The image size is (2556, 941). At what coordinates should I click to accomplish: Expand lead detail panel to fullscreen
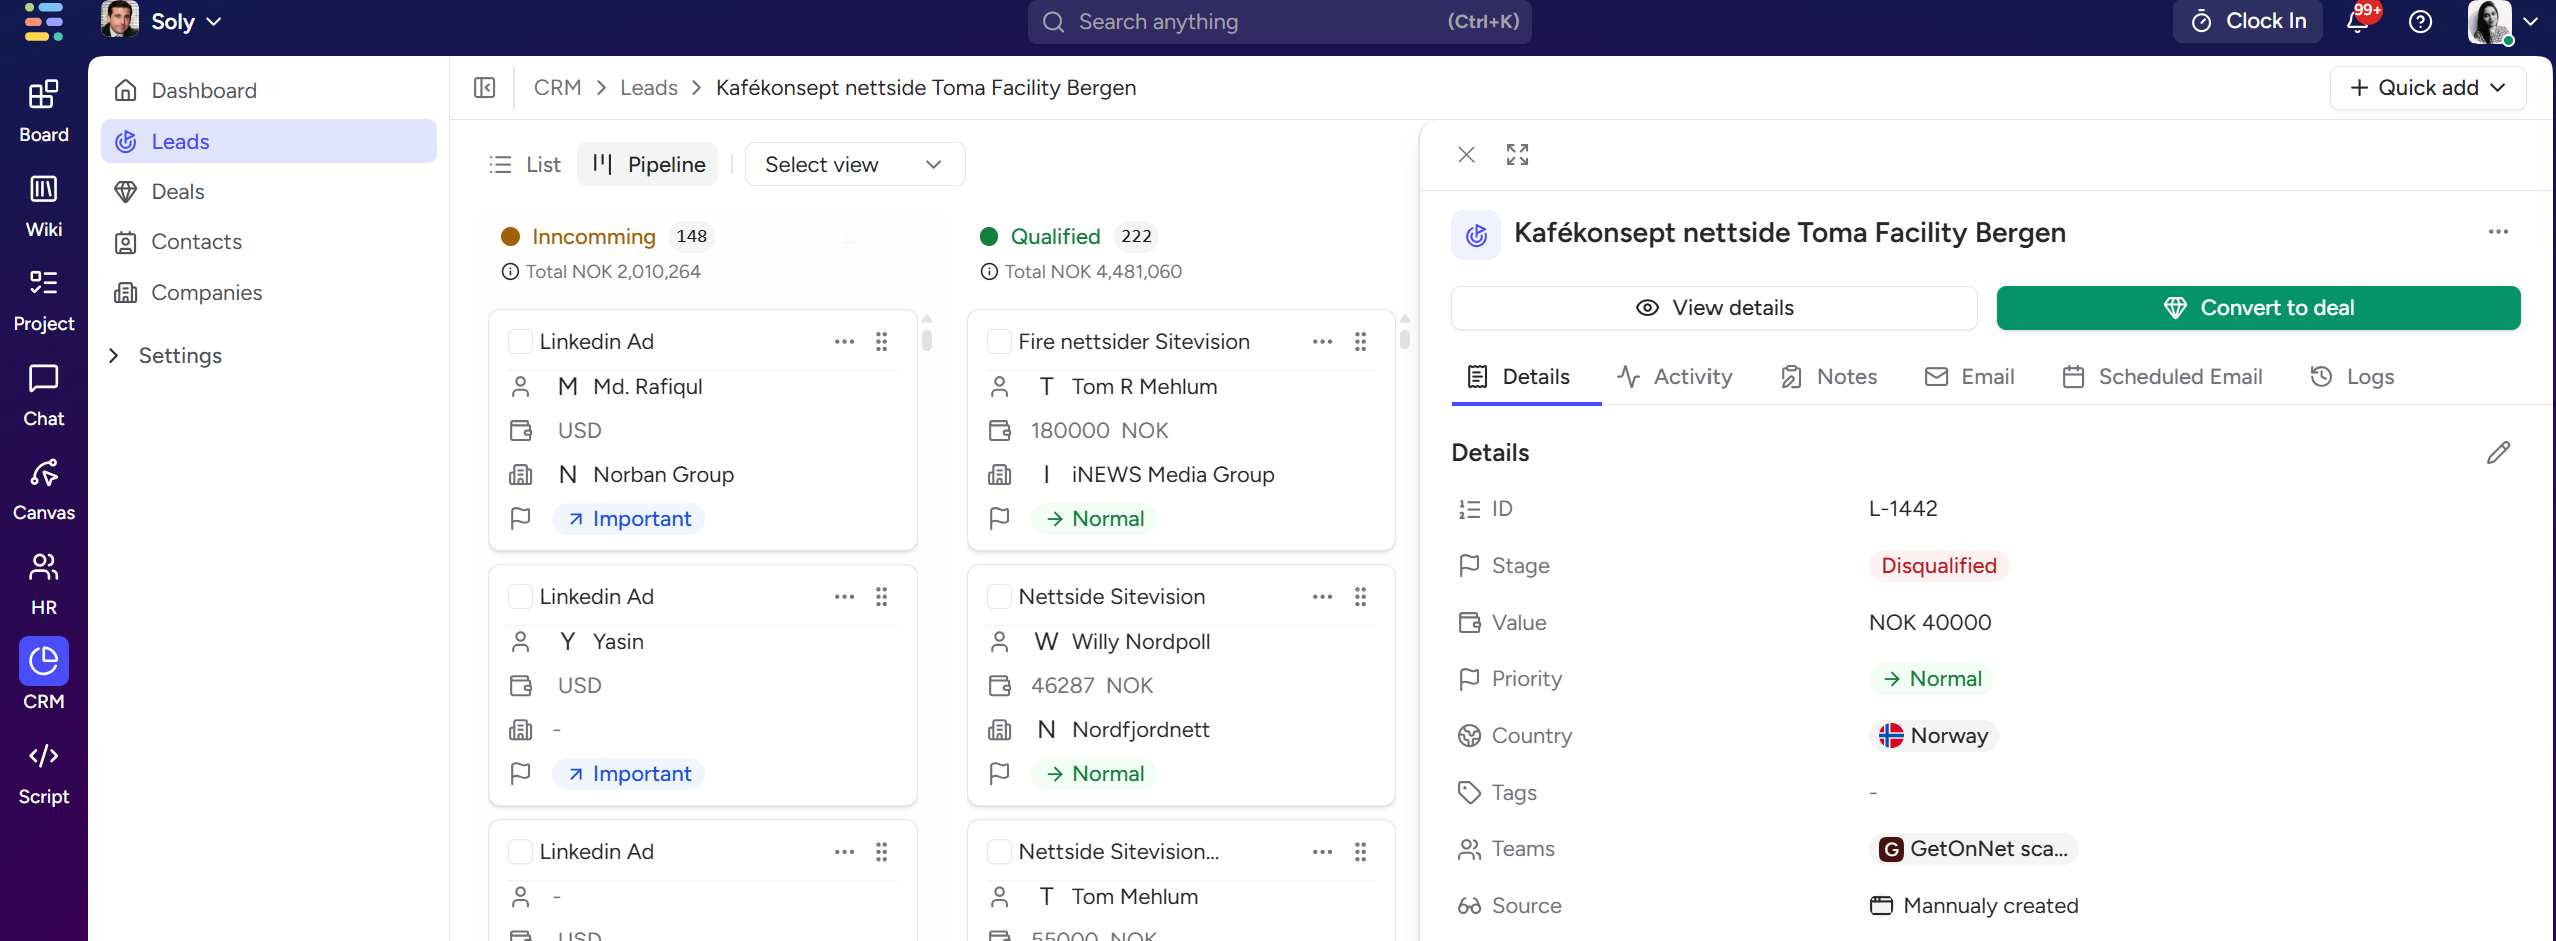(x=1517, y=155)
